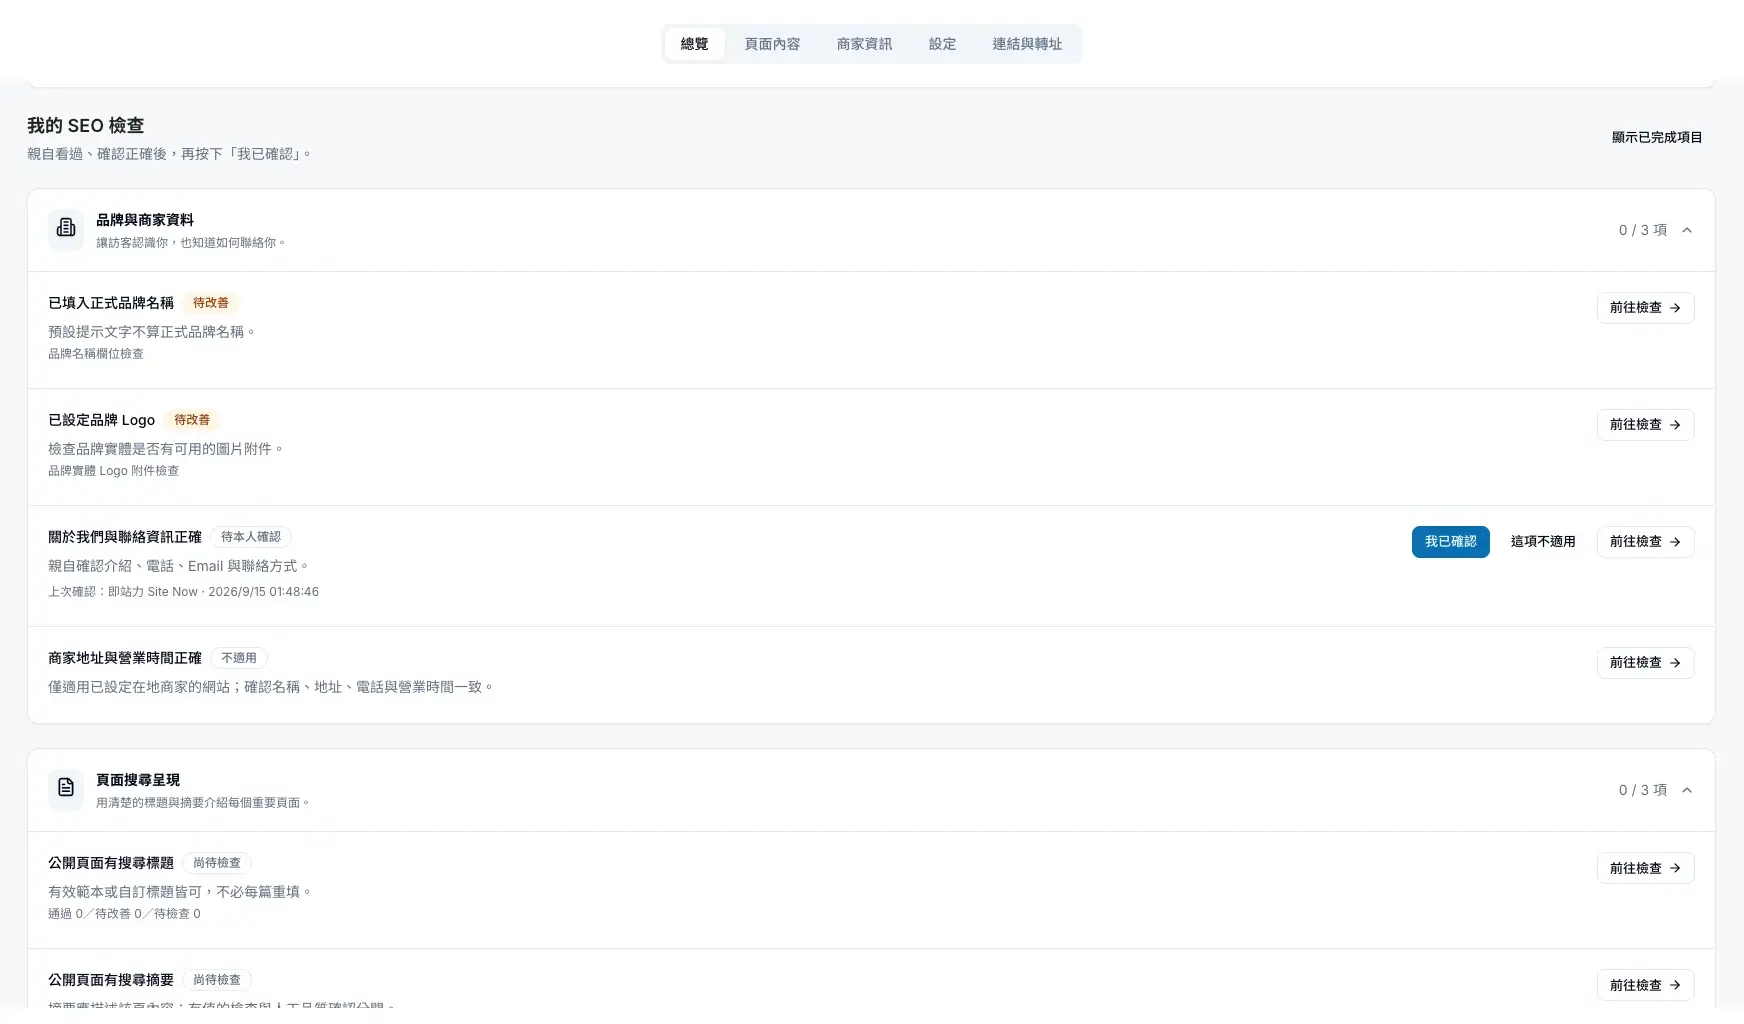Image resolution: width=1744 pixels, height=1024 pixels.
Task: Click the 品牌與商家資料 building icon
Action: click(66, 229)
